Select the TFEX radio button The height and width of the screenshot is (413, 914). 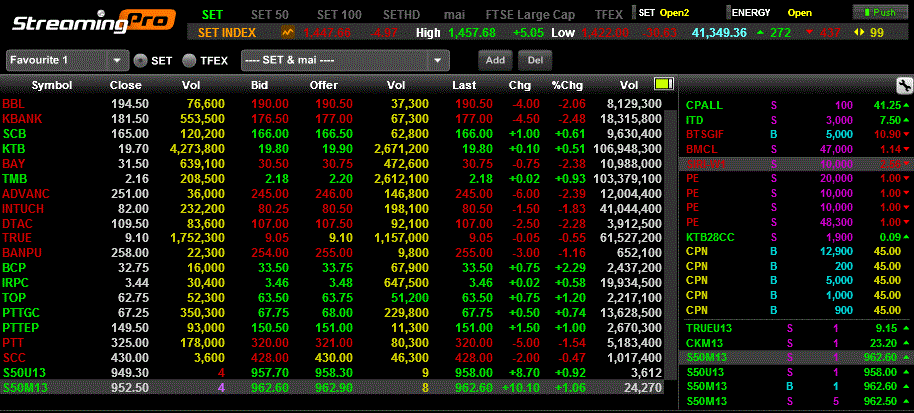point(188,60)
